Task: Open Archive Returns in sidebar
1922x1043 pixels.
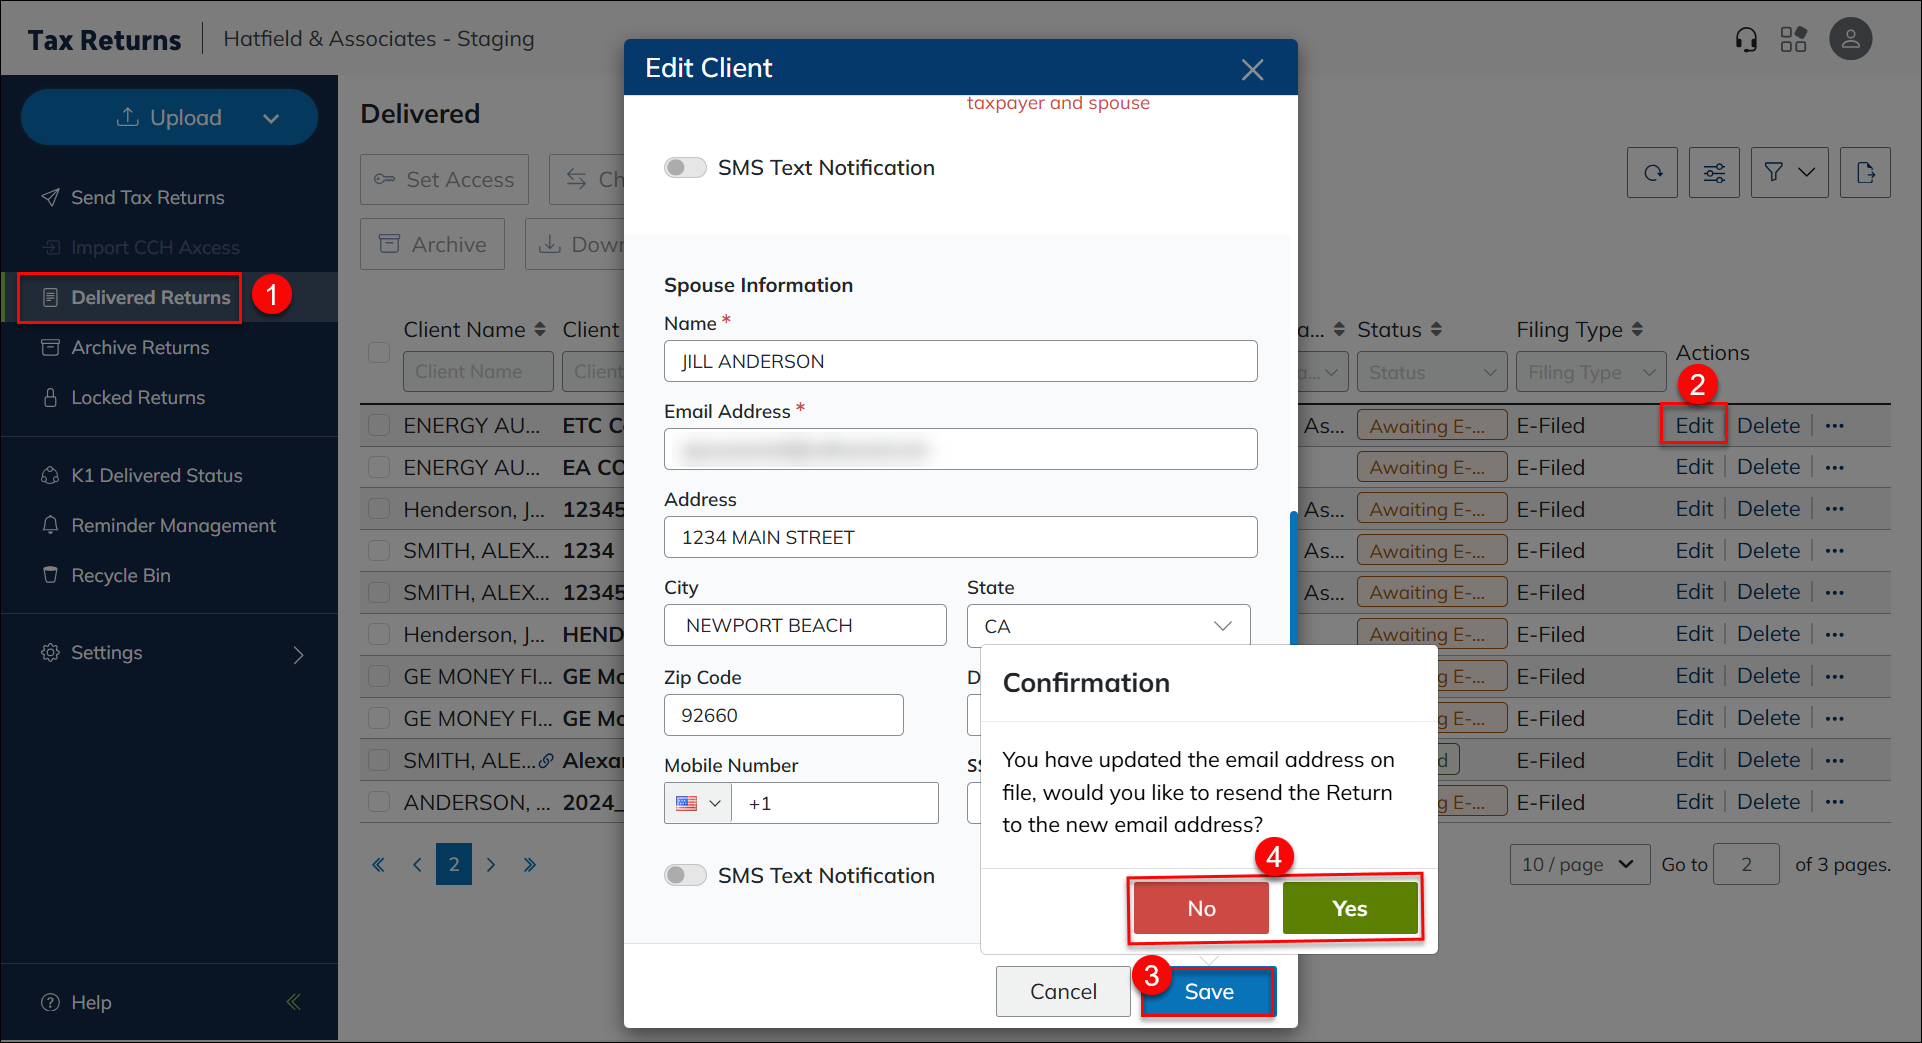Action: coord(140,348)
